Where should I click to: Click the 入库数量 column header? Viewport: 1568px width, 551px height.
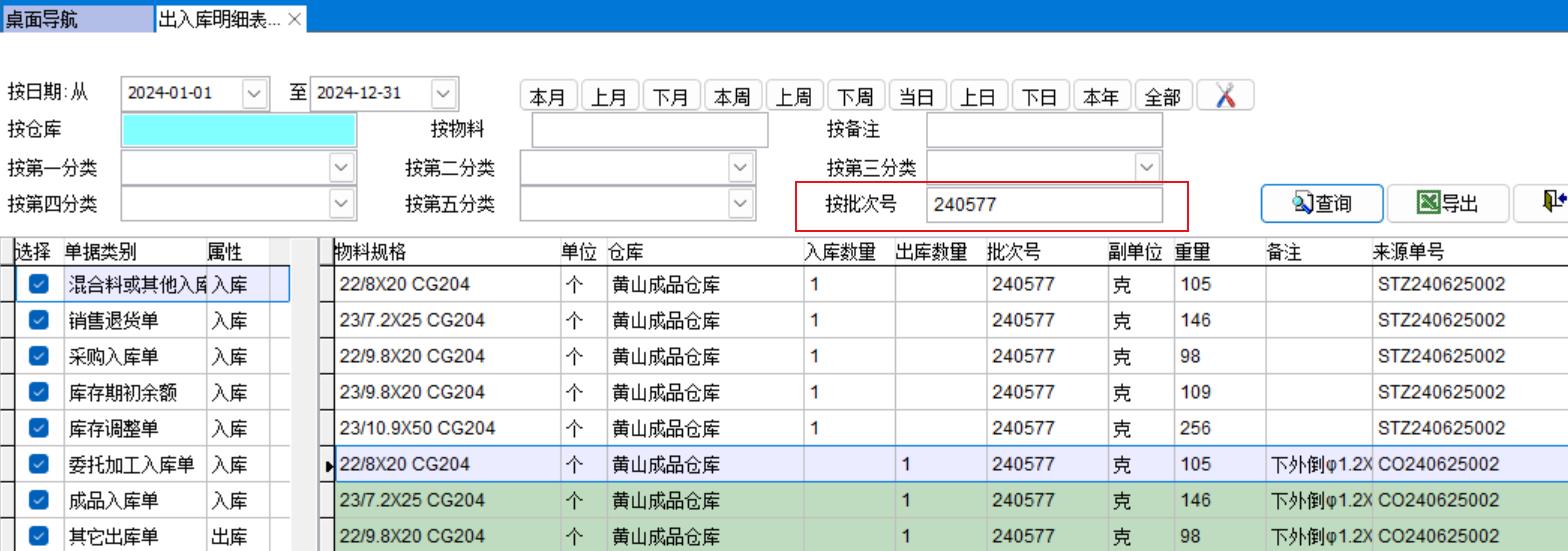point(840,252)
